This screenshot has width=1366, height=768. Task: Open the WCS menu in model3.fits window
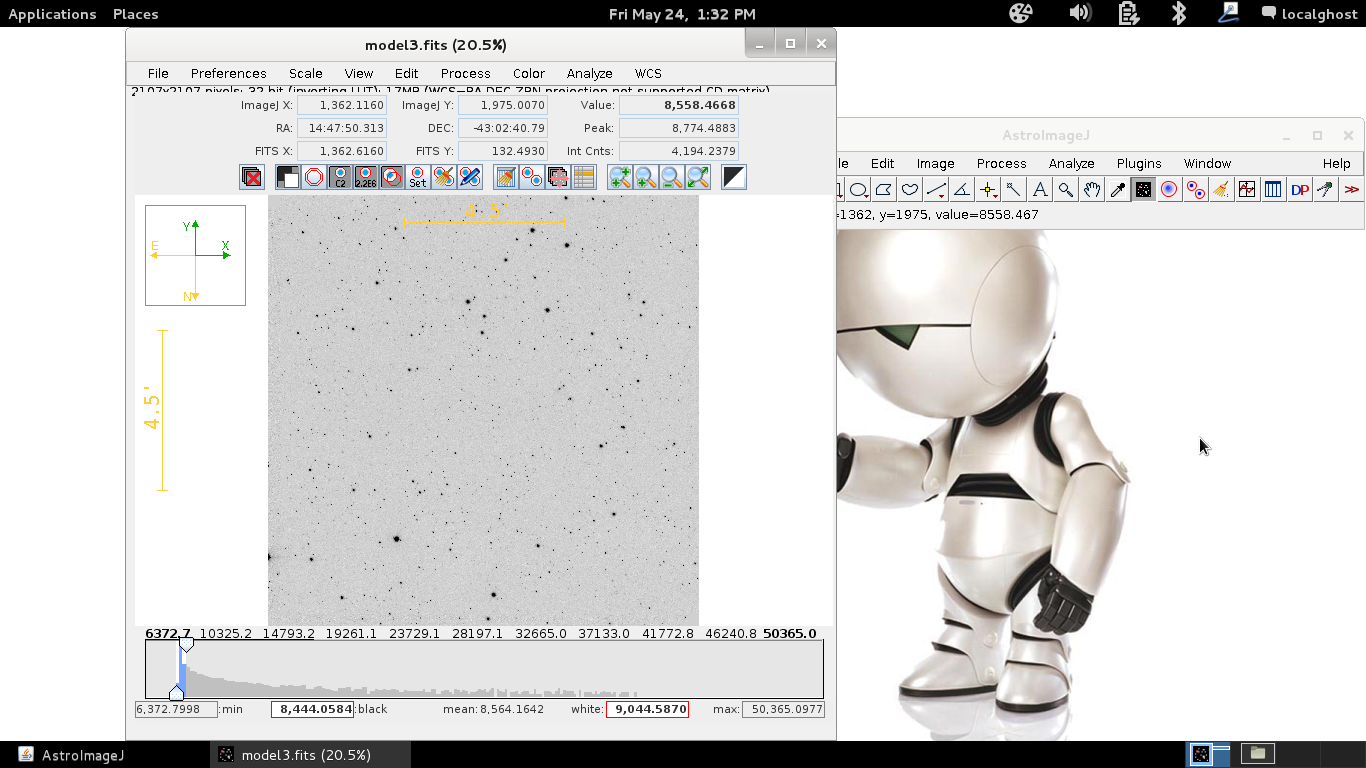click(x=648, y=73)
